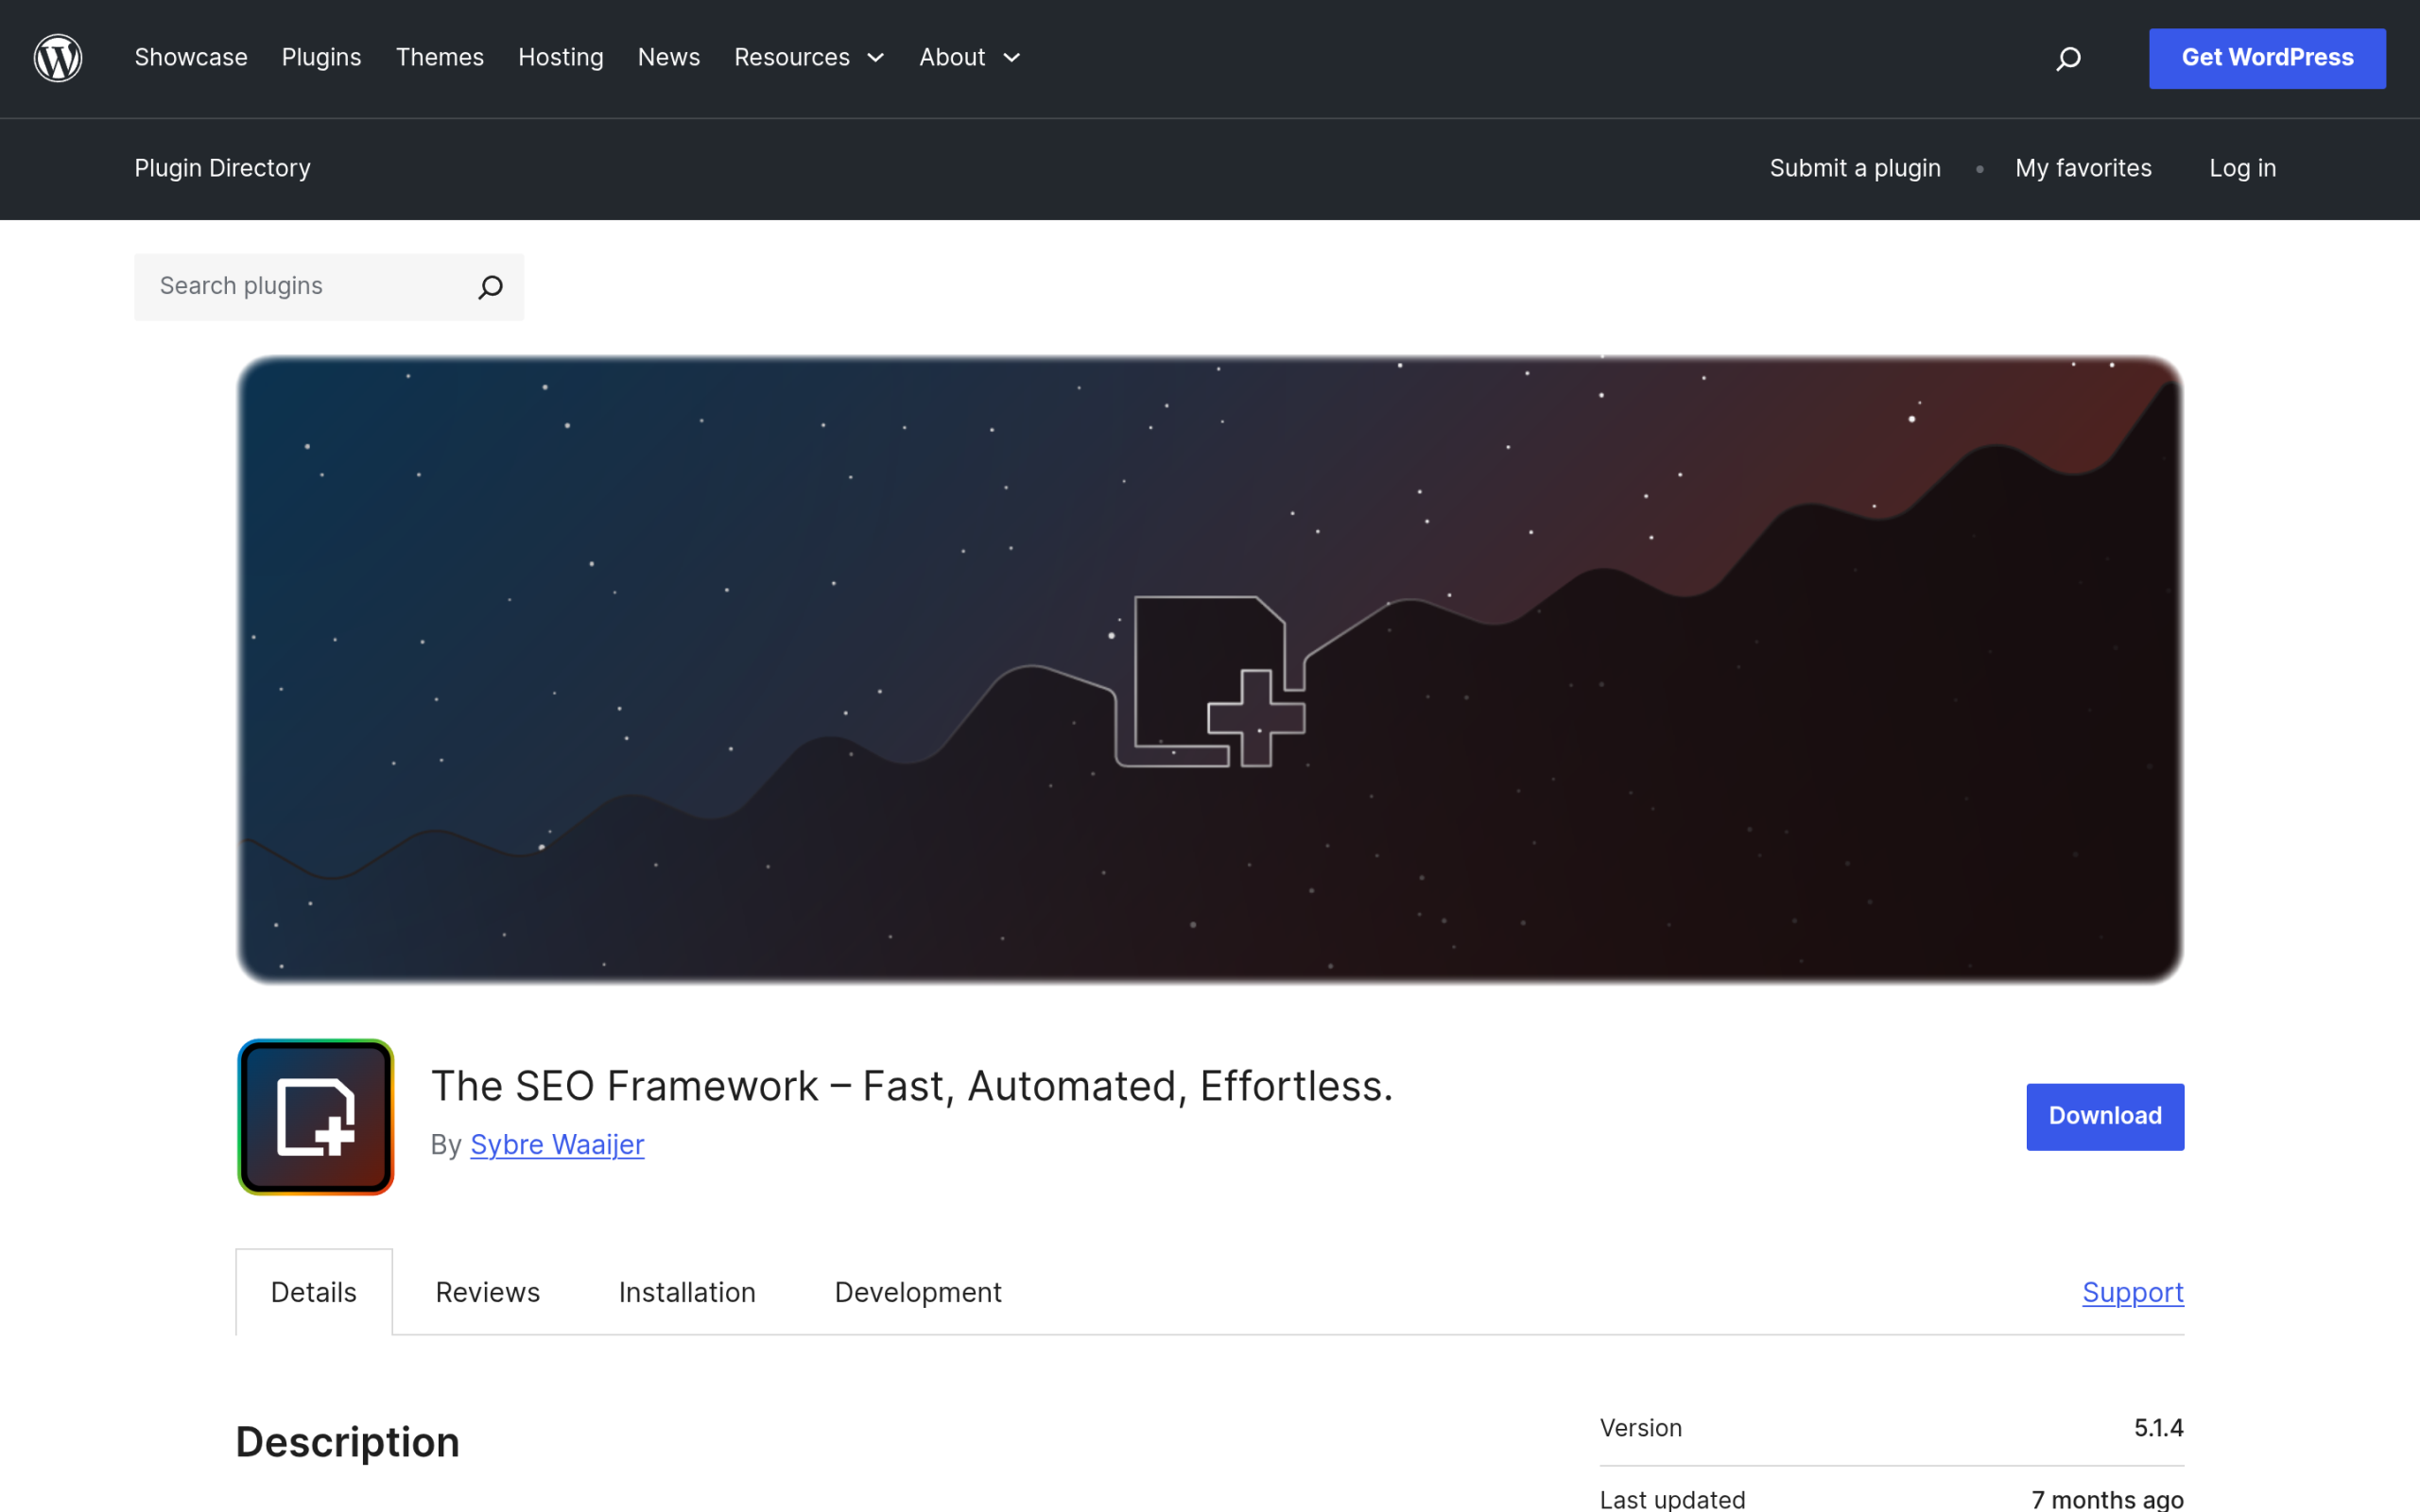Click the version value 5.1.4
The width and height of the screenshot is (2420, 1512).
[2159, 1428]
